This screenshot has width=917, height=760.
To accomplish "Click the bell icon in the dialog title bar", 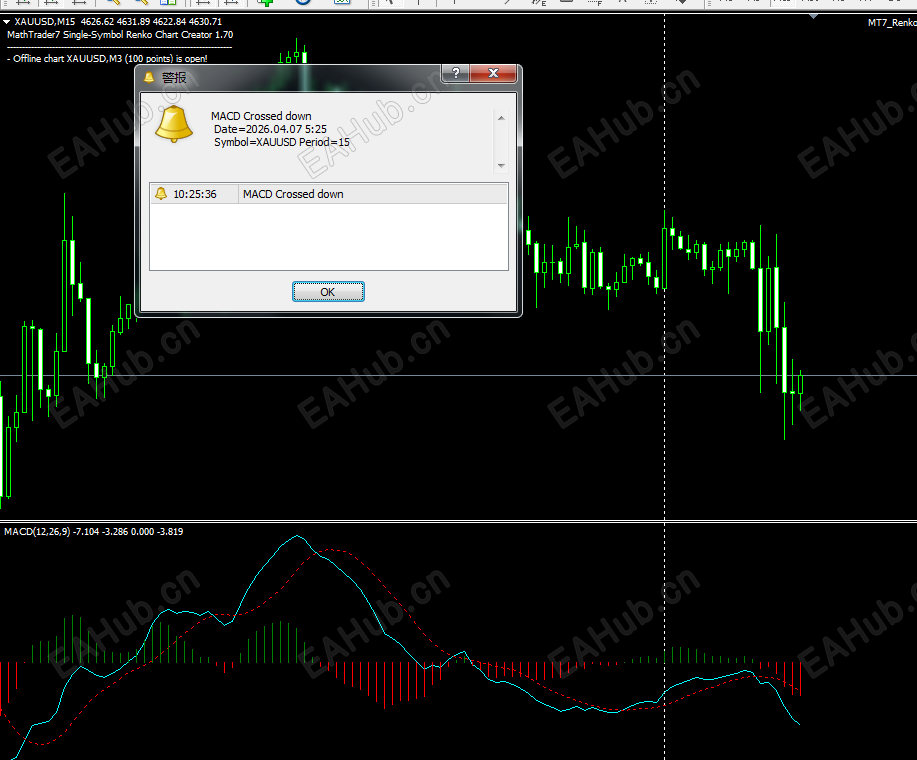I will (x=149, y=77).
